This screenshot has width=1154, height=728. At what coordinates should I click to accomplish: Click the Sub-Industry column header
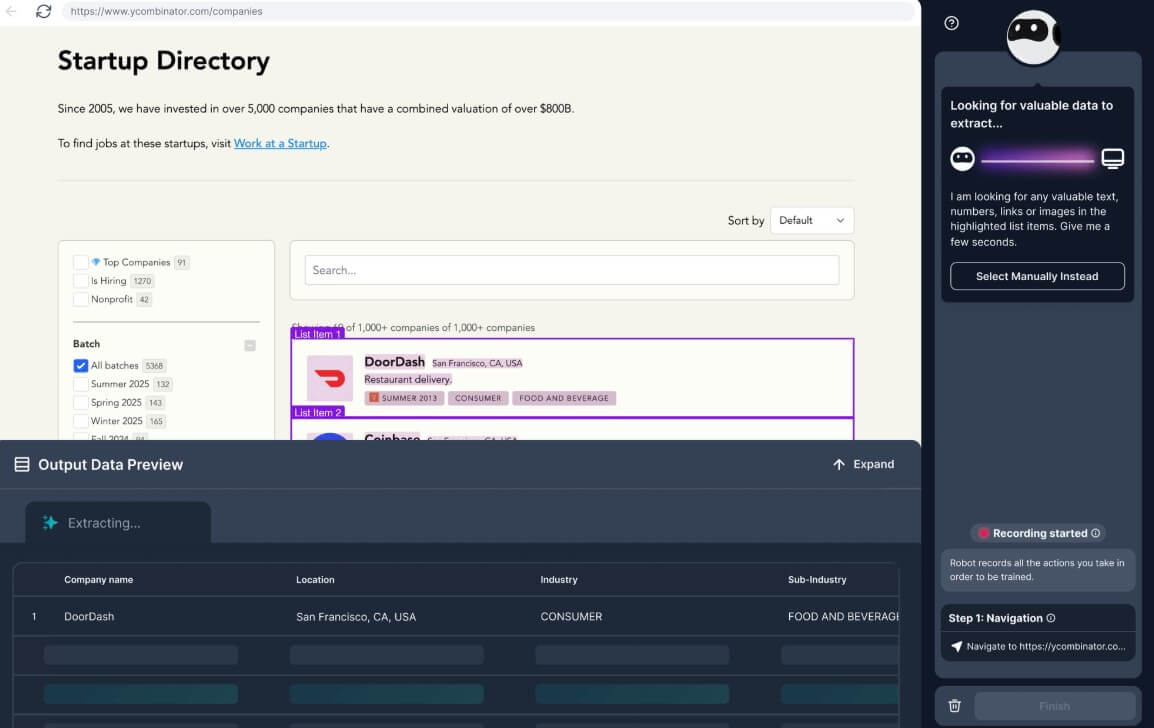(x=817, y=580)
